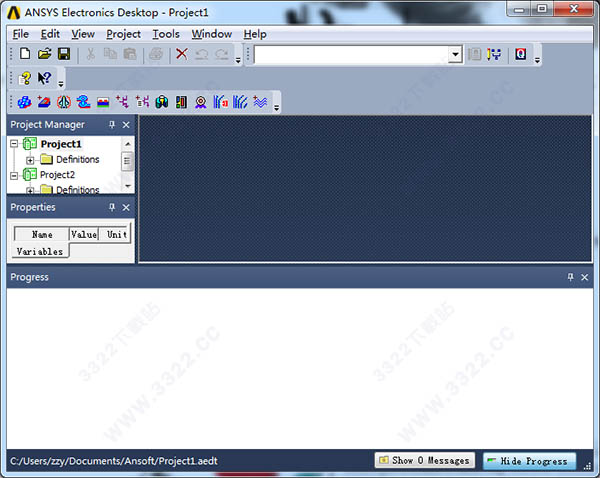Open the overflow arrow after the Q icon
Viewport: 600px width, 478px height.
coord(537,60)
